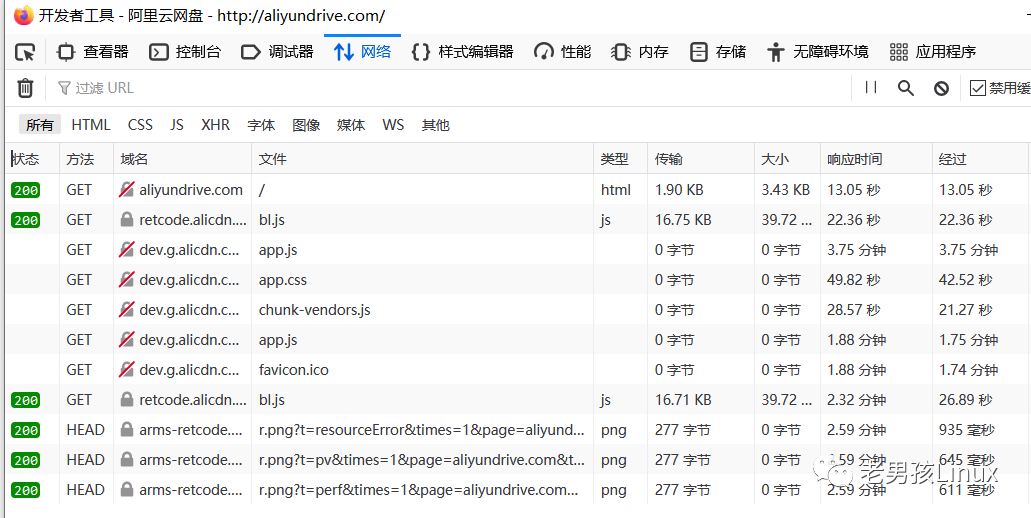Click lock icon in r.png?t=pv row

click(x=127, y=460)
